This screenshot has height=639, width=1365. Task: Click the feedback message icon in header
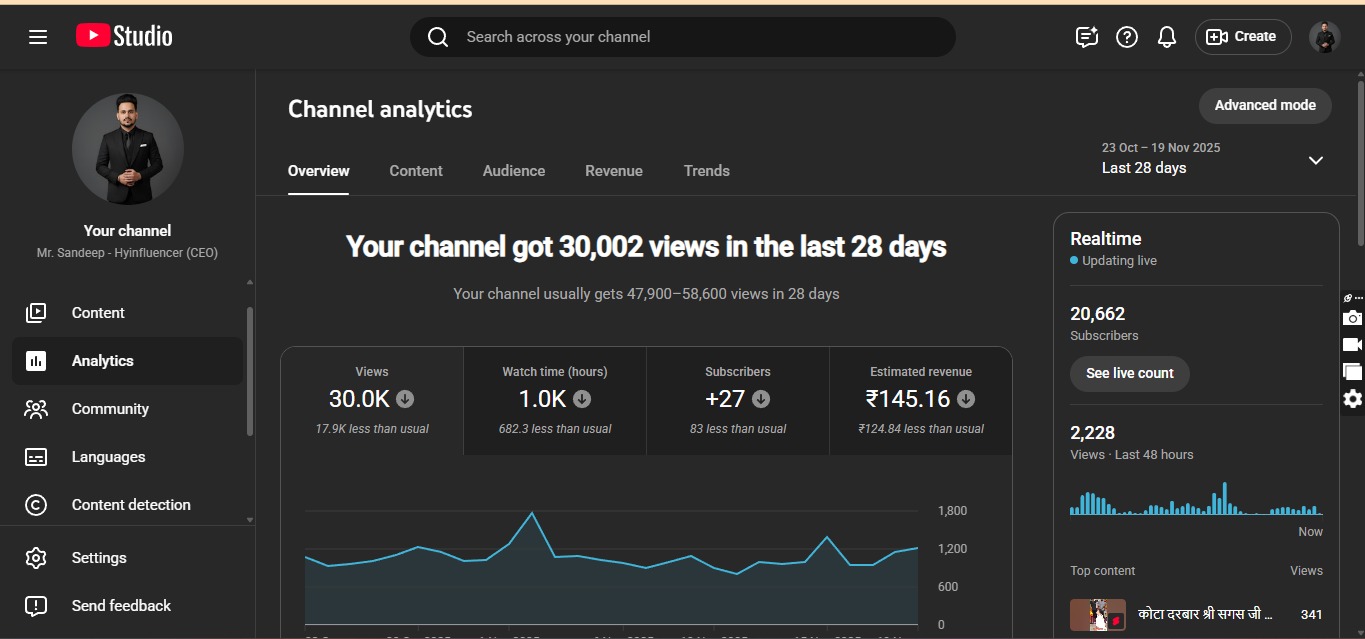tap(1086, 37)
